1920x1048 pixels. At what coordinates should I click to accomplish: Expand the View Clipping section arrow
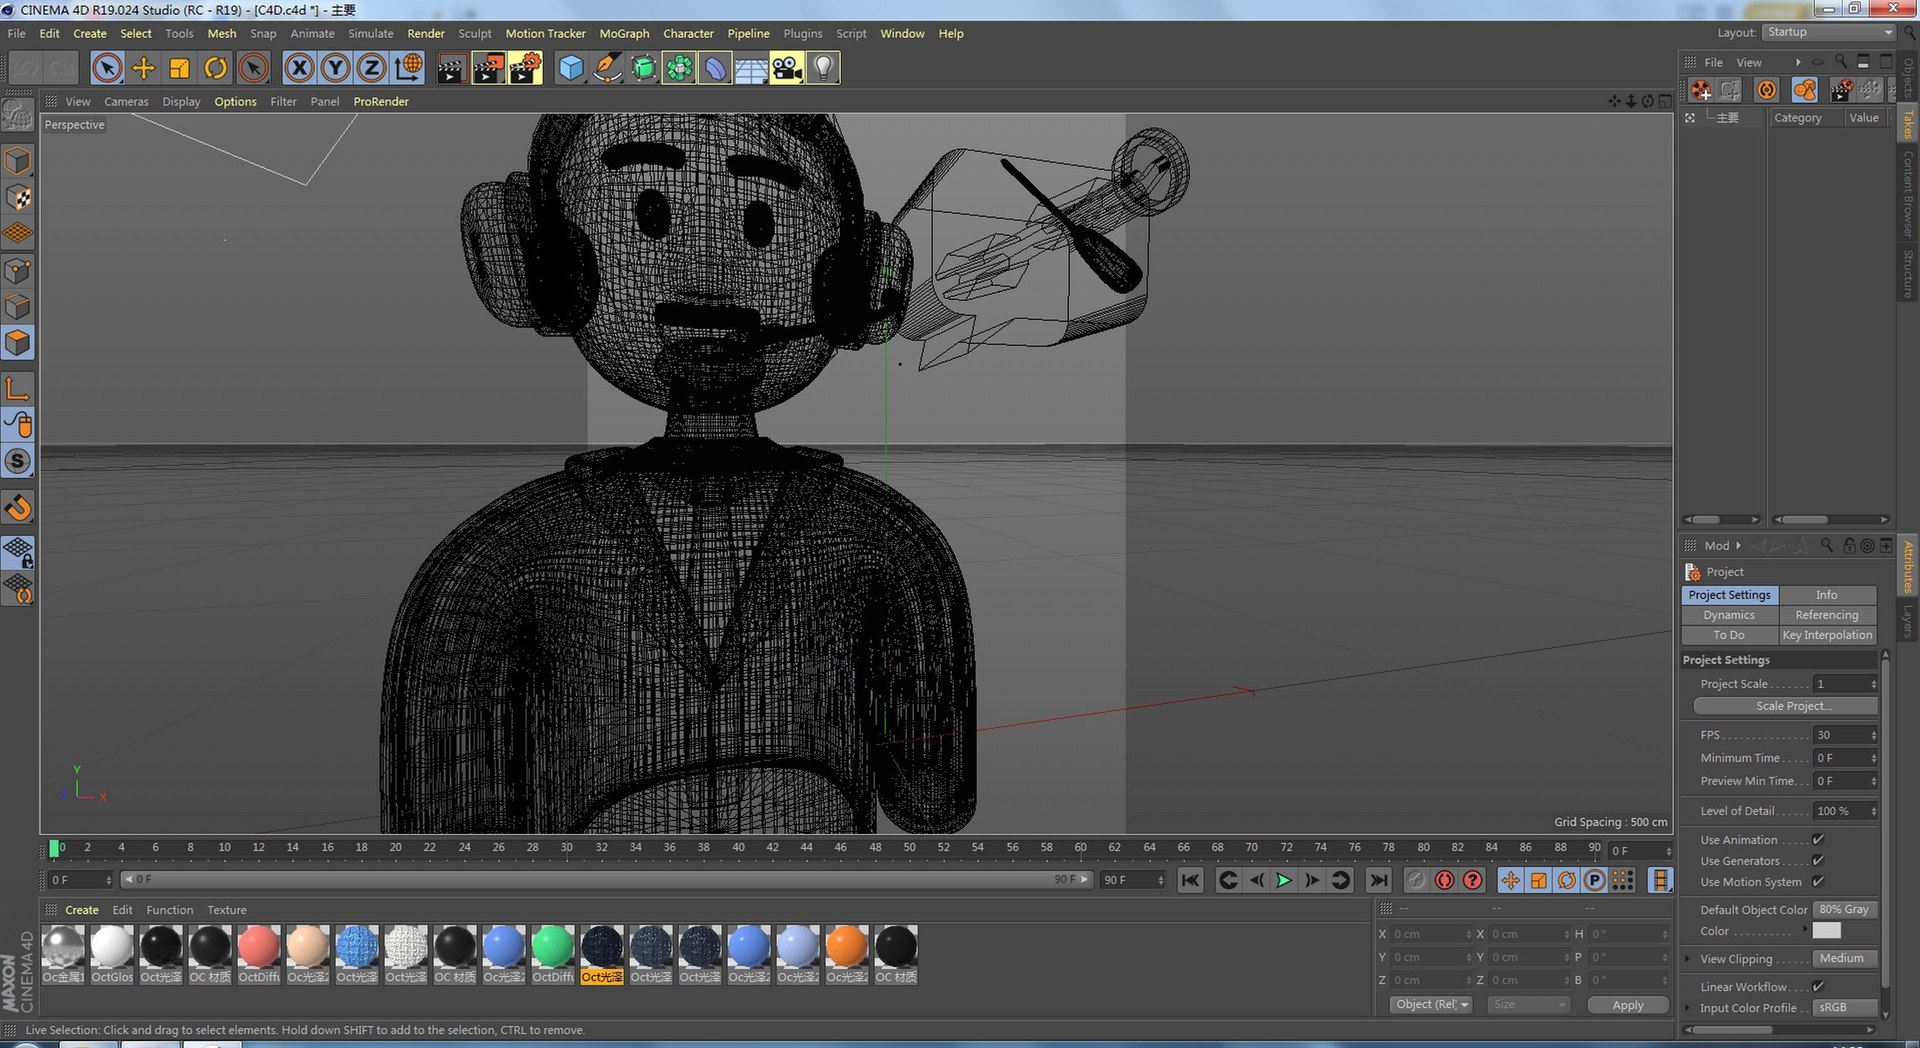click(1688, 959)
